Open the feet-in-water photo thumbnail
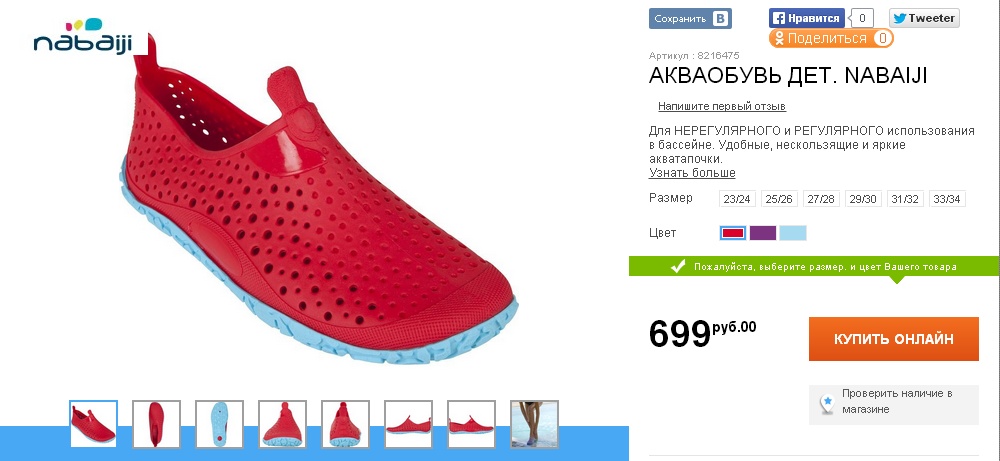 [x=534, y=424]
